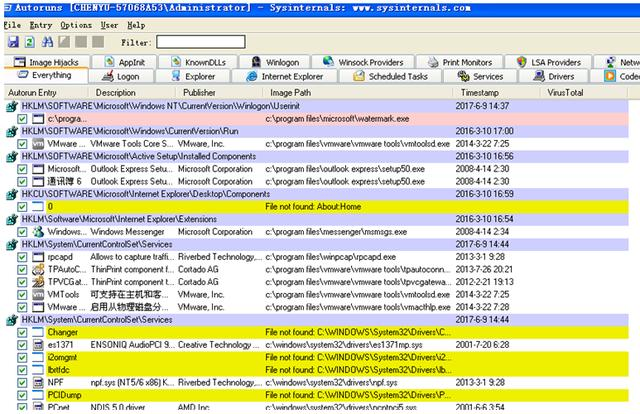Switch to the Services tab

point(480,76)
